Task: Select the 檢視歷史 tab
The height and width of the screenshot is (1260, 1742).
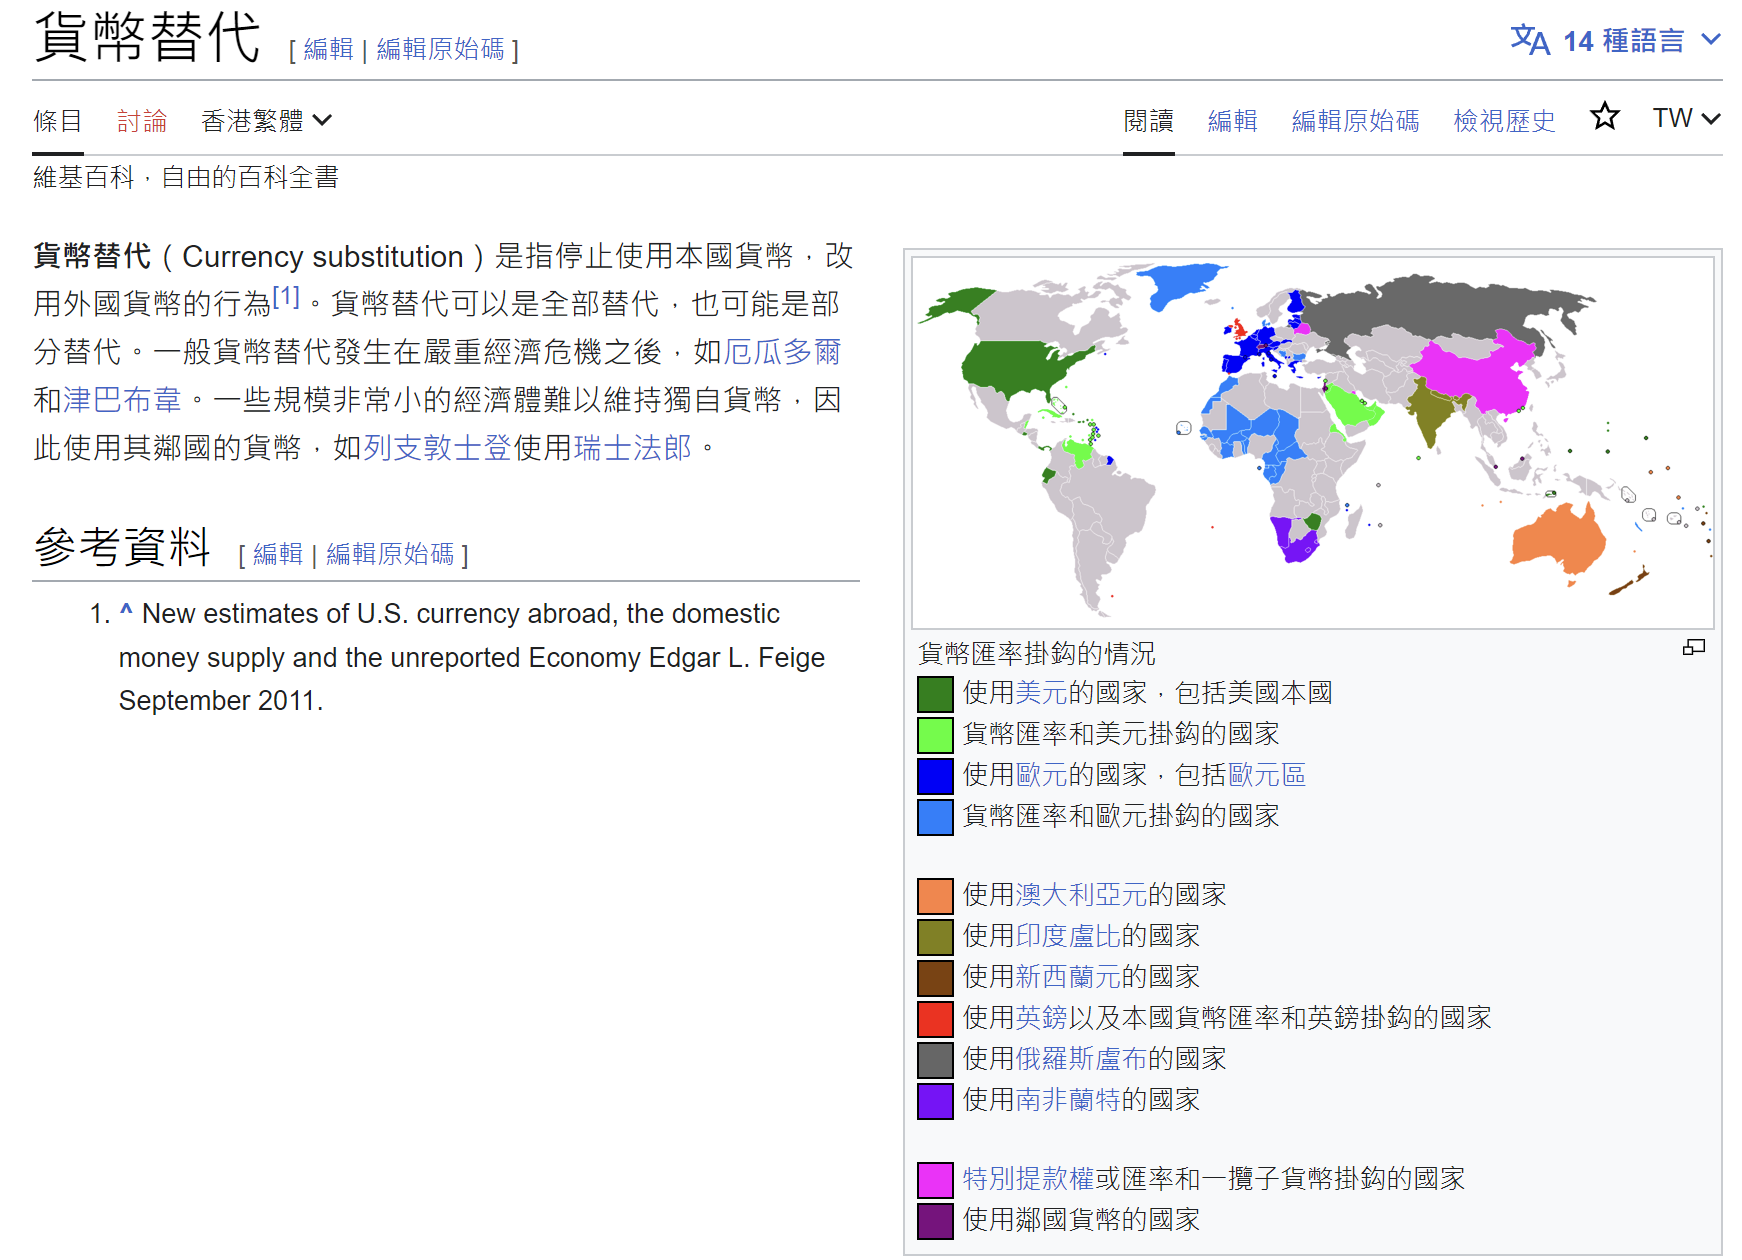Action: coord(1504,119)
